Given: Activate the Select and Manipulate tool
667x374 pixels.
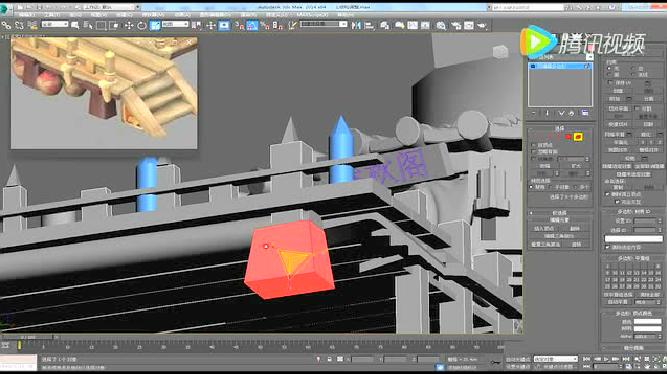Looking at the screenshot, I should tap(211, 26).
